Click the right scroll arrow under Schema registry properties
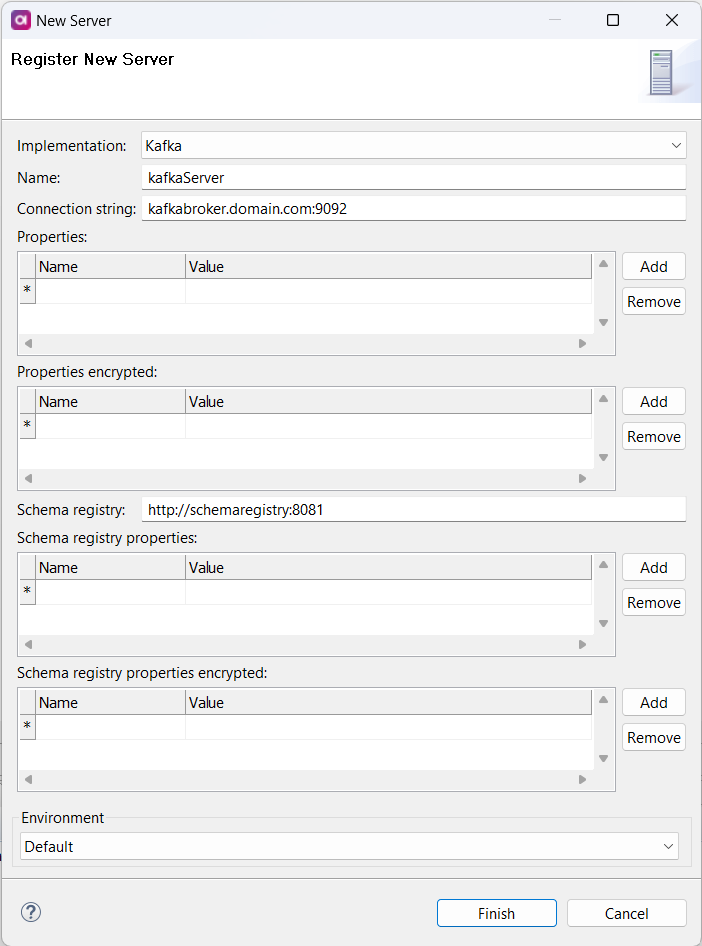702x946 pixels. click(582, 644)
